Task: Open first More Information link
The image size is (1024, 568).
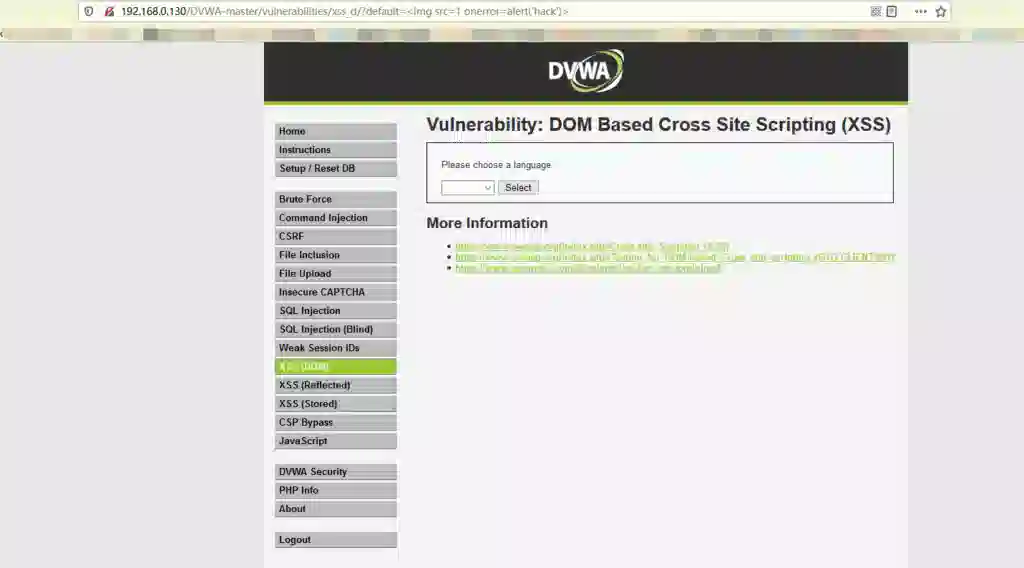Action: tap(592, 246)
